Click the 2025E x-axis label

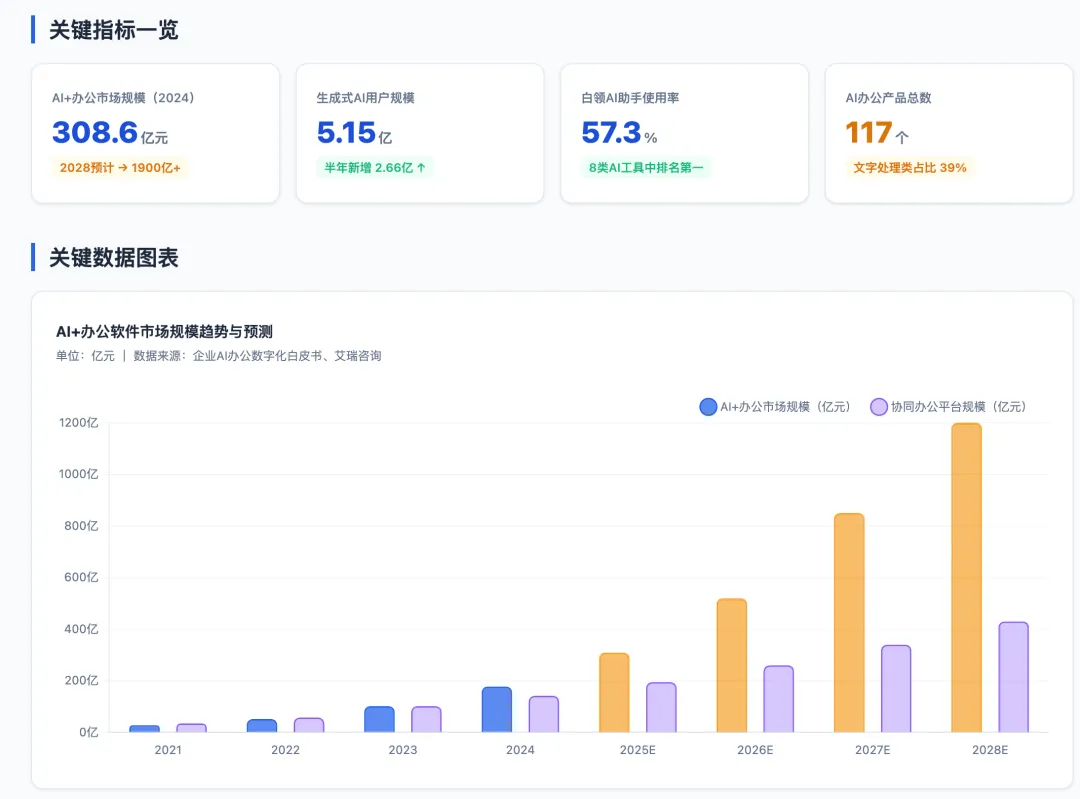638,749
